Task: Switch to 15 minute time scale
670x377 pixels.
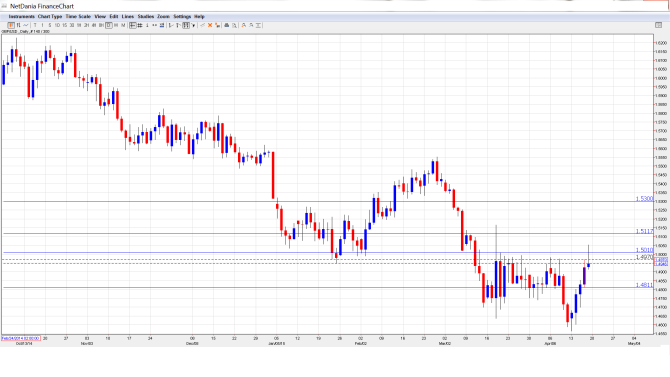Action: tap(65, 26)
